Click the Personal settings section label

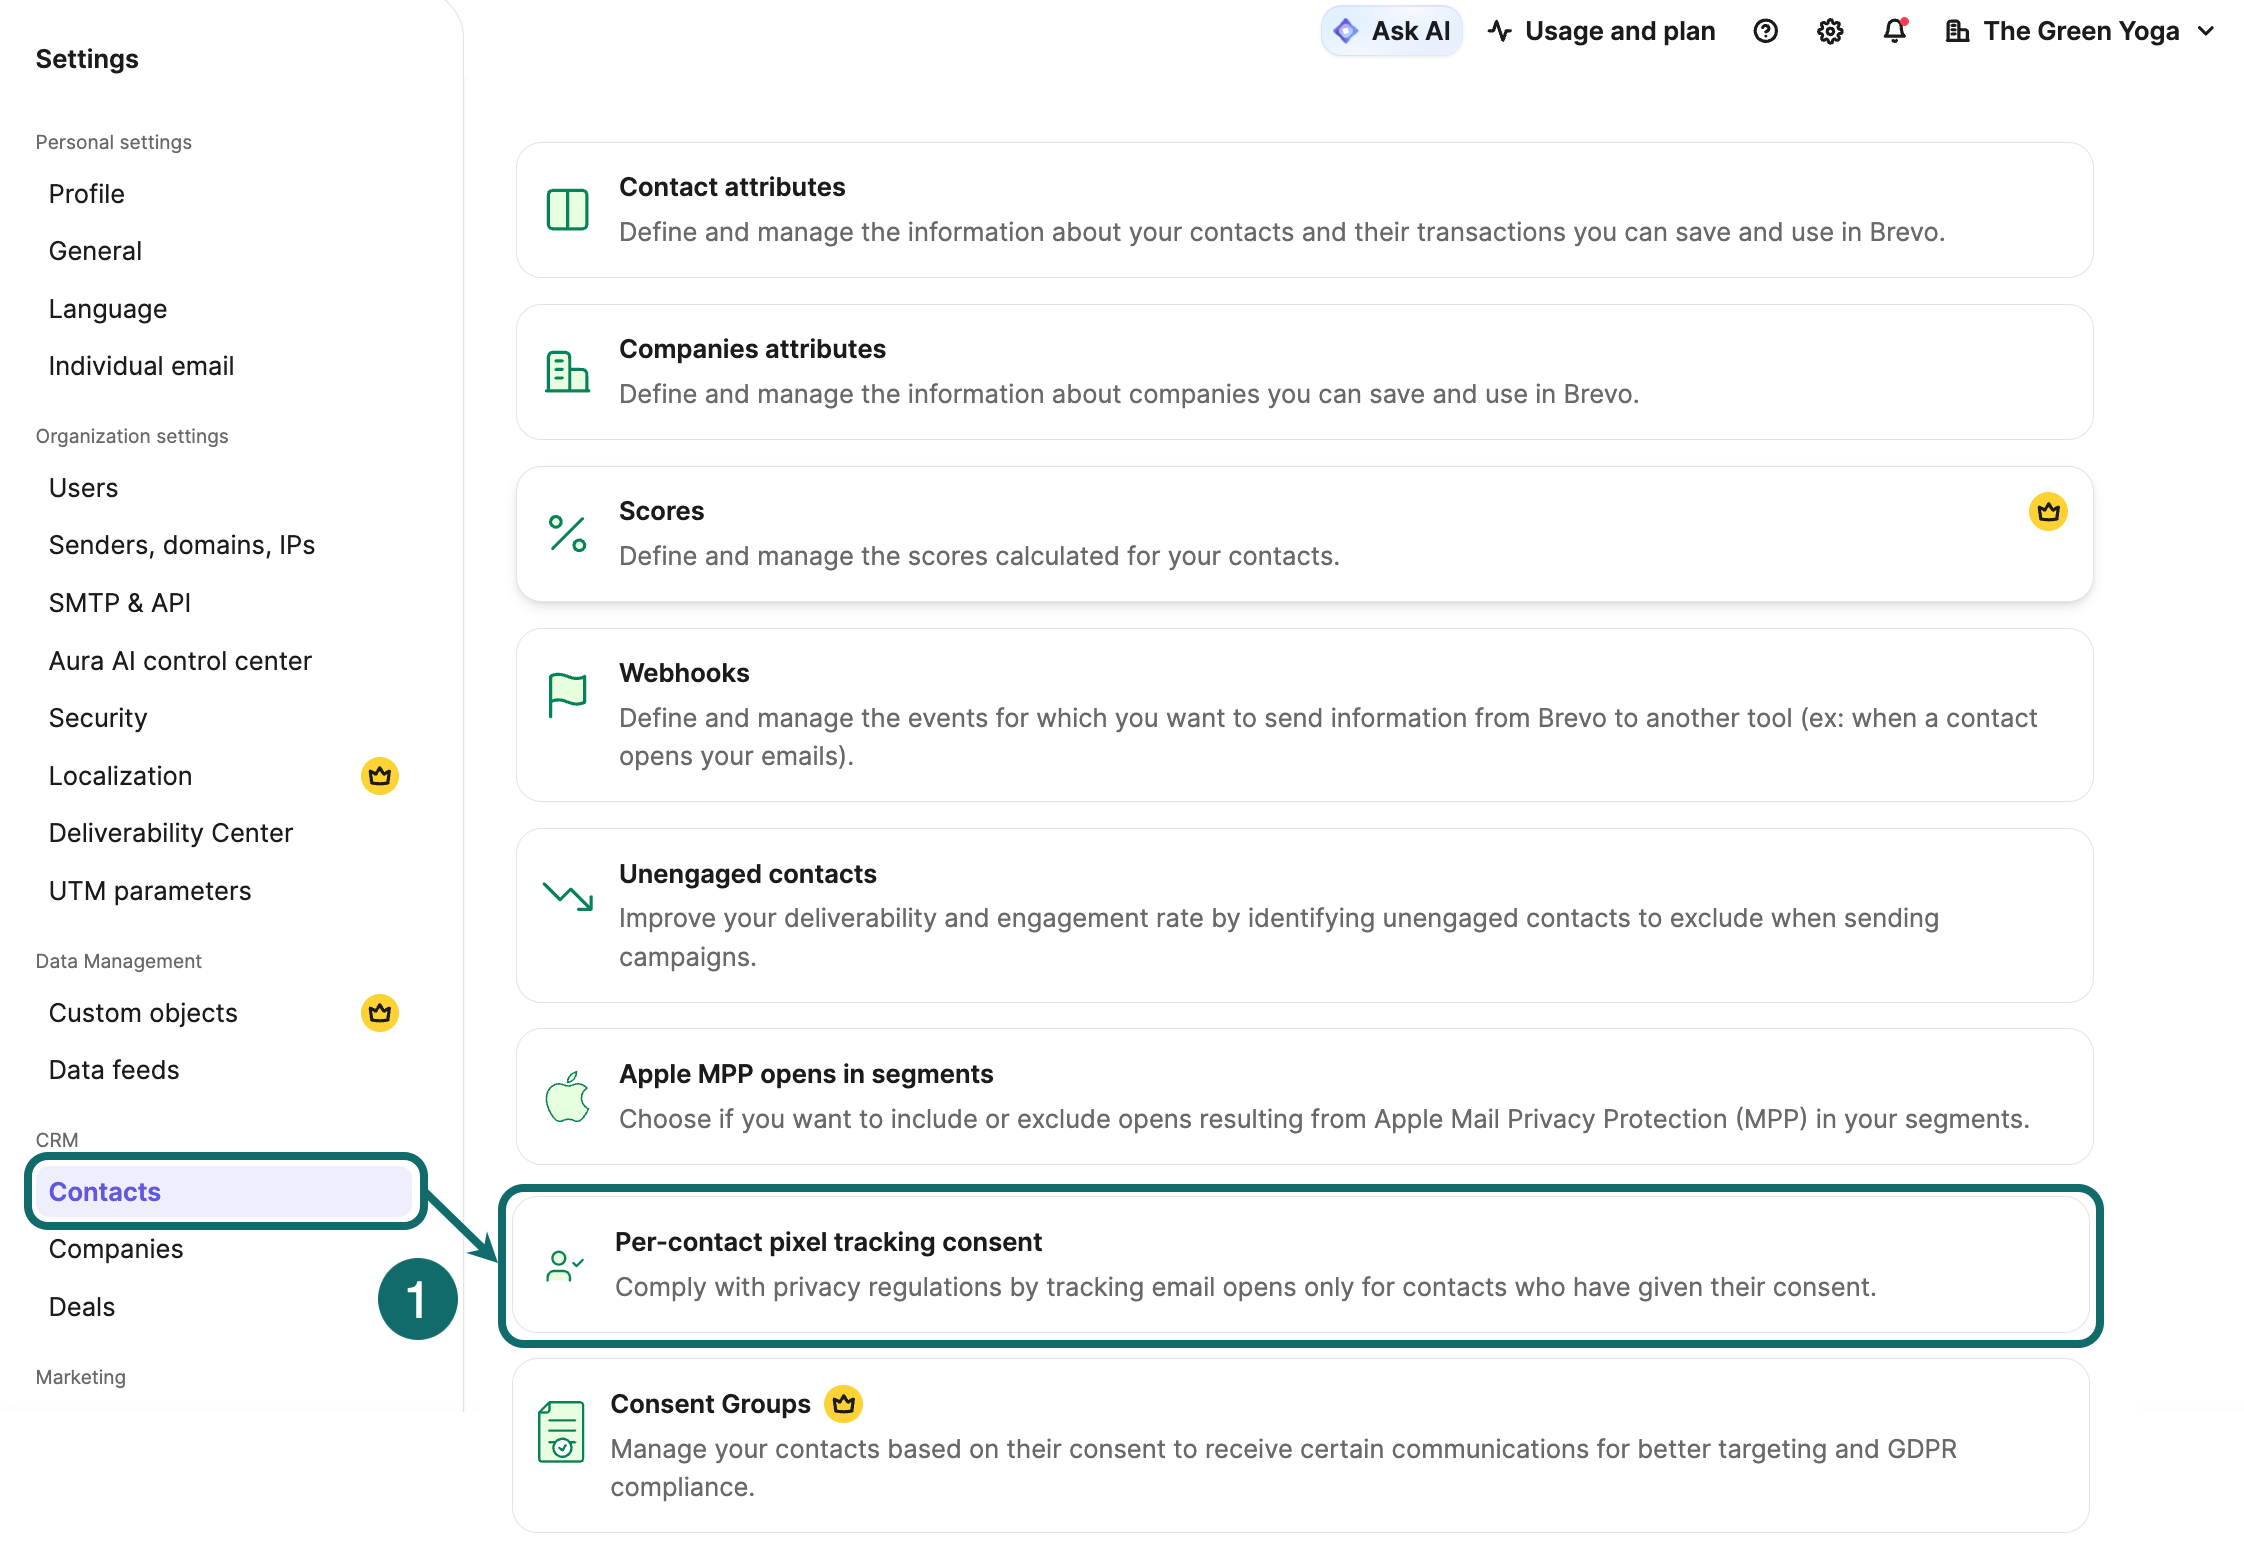coord(114,142)
